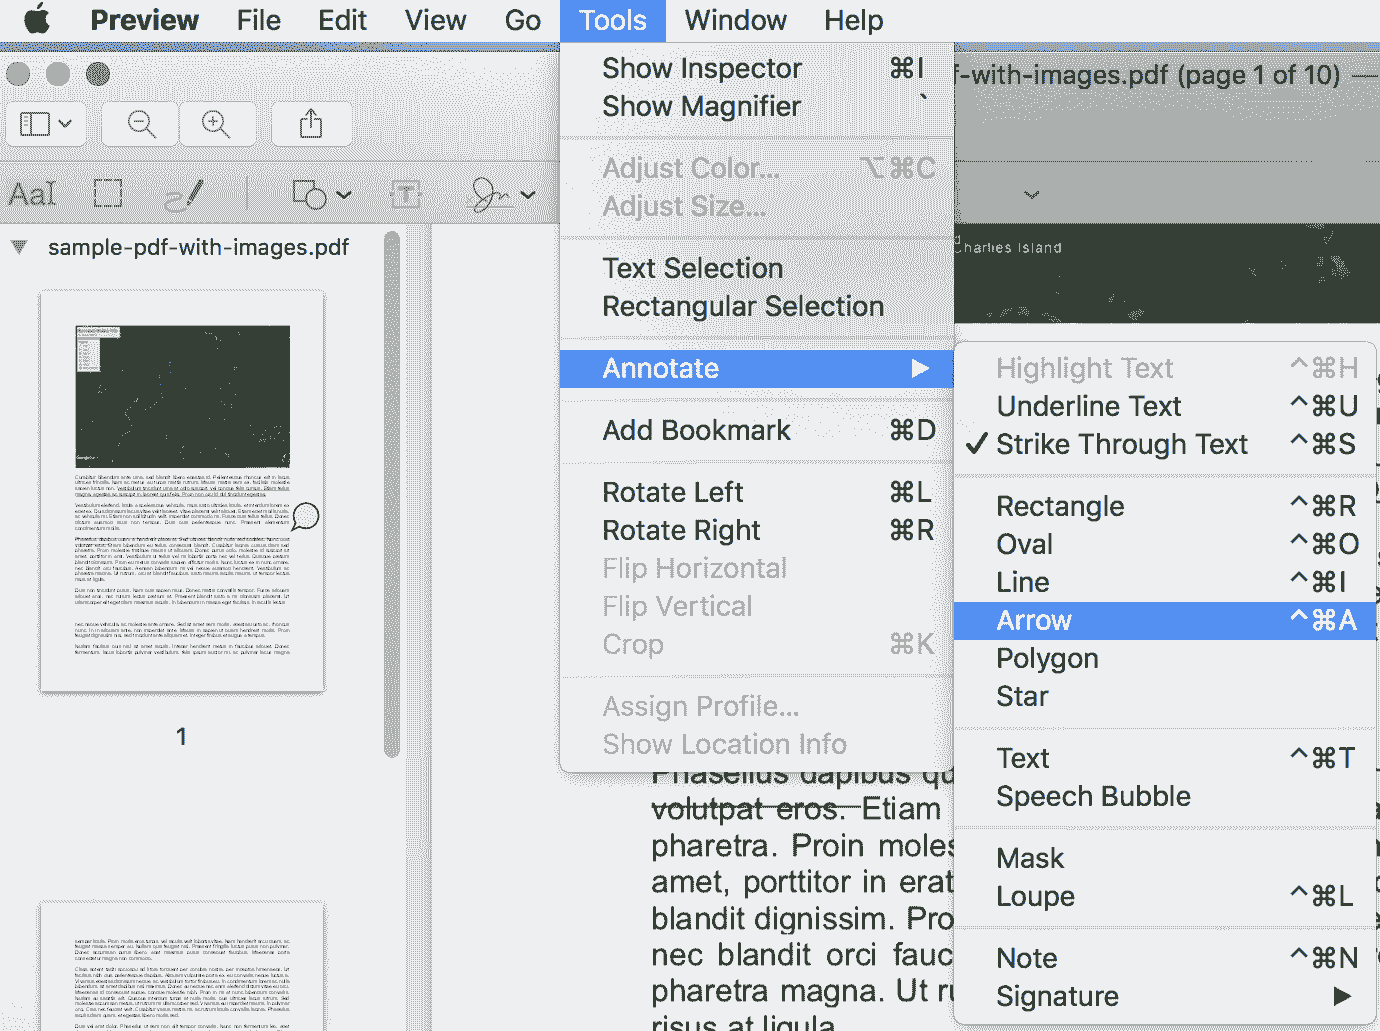
Task: Open the Signature tool
Action: (497, 193)
